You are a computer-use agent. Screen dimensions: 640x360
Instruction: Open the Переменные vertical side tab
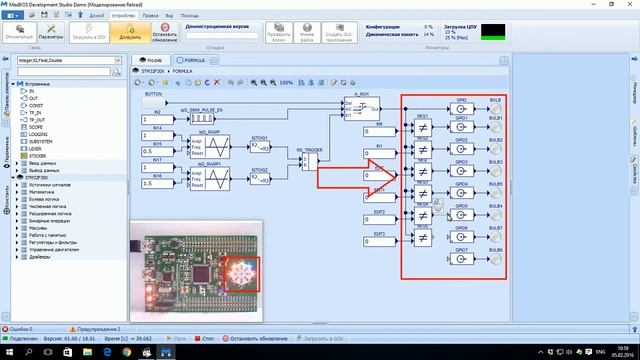(x=6, y=152)
